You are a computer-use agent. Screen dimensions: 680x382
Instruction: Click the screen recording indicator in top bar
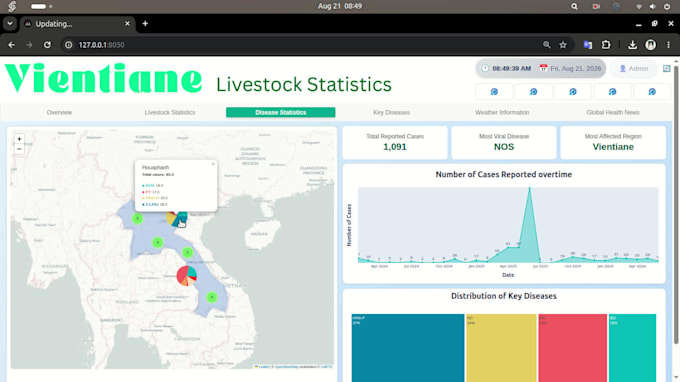(596, 6)
